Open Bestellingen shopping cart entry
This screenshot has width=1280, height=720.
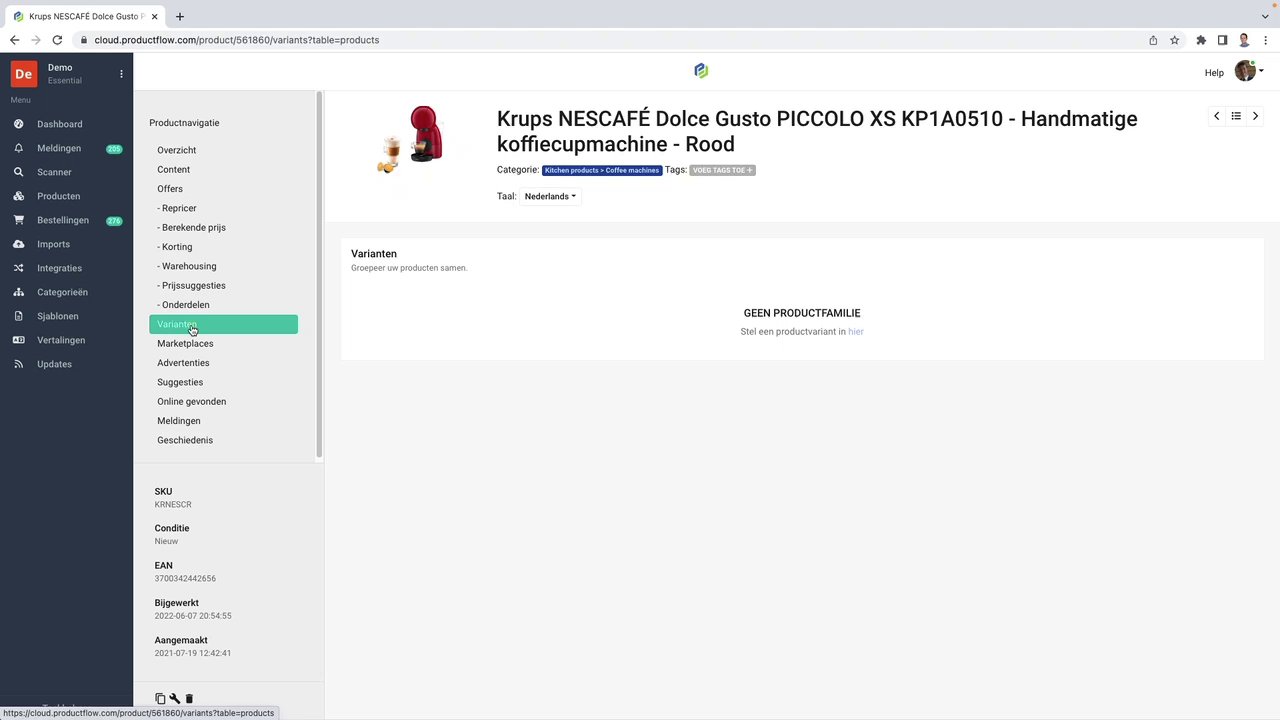pyautogui.click(x=62, y=220)
